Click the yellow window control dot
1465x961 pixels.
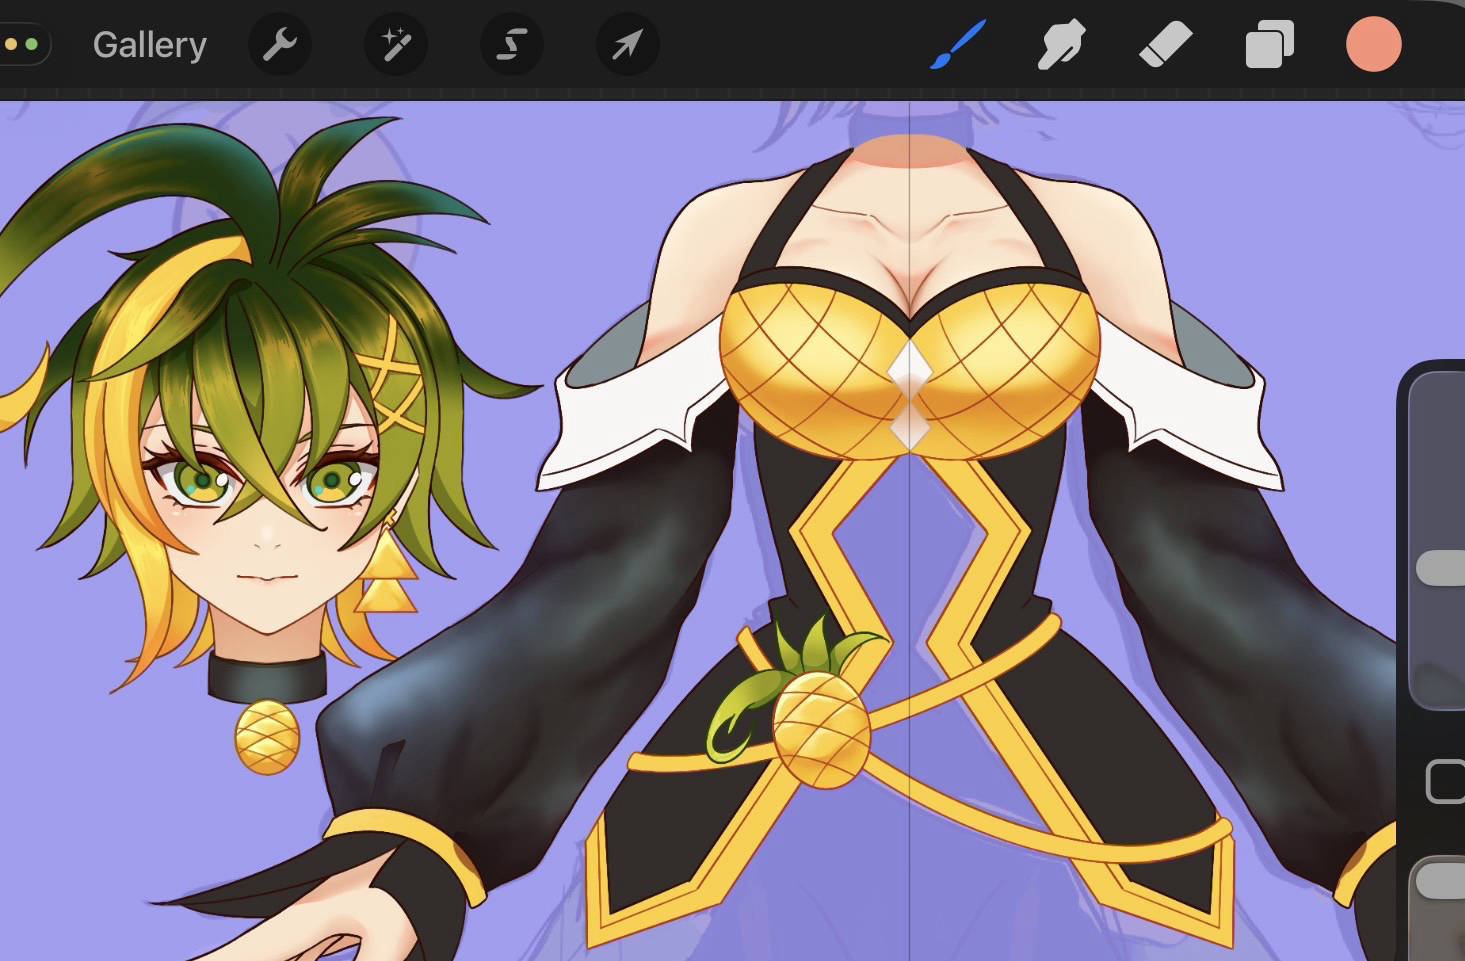click(x=12, y=45)
